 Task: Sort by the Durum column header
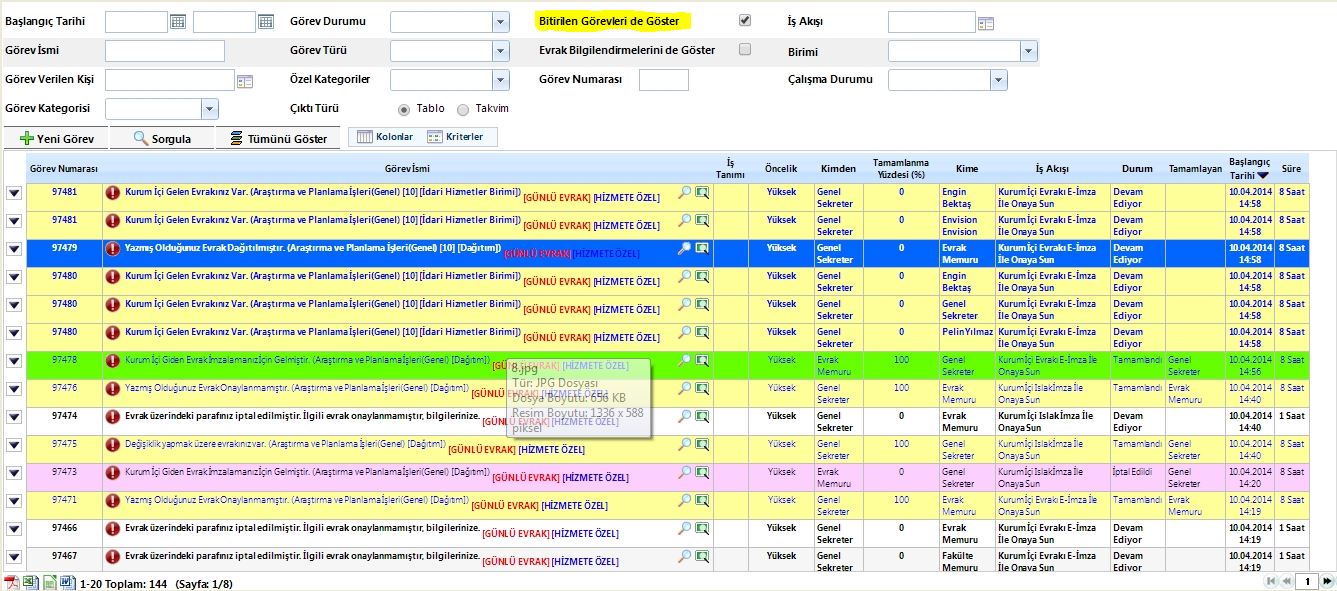[x=1137, y=169]
